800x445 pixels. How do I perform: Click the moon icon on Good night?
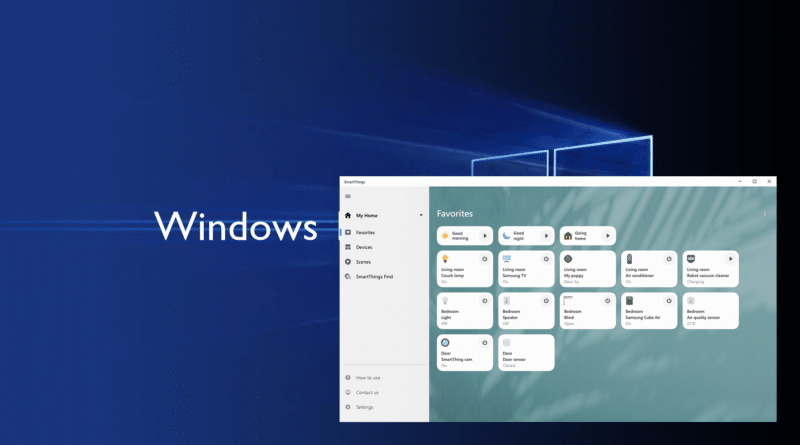click(506, 236)
